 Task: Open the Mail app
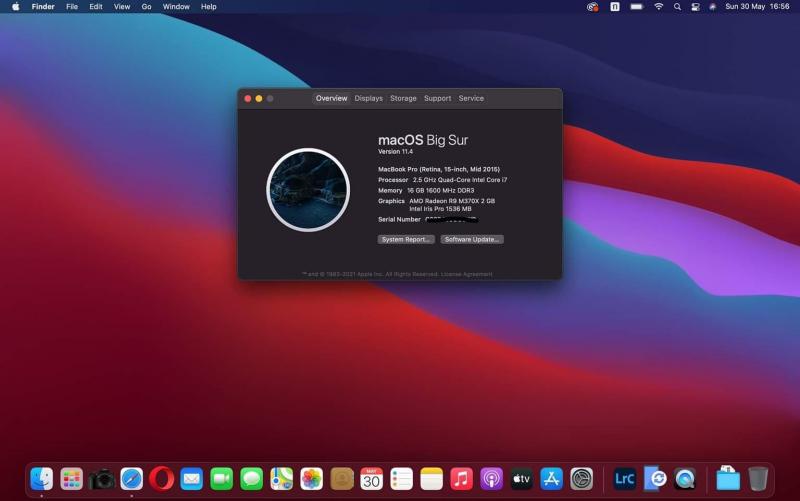tap(192, 479)
